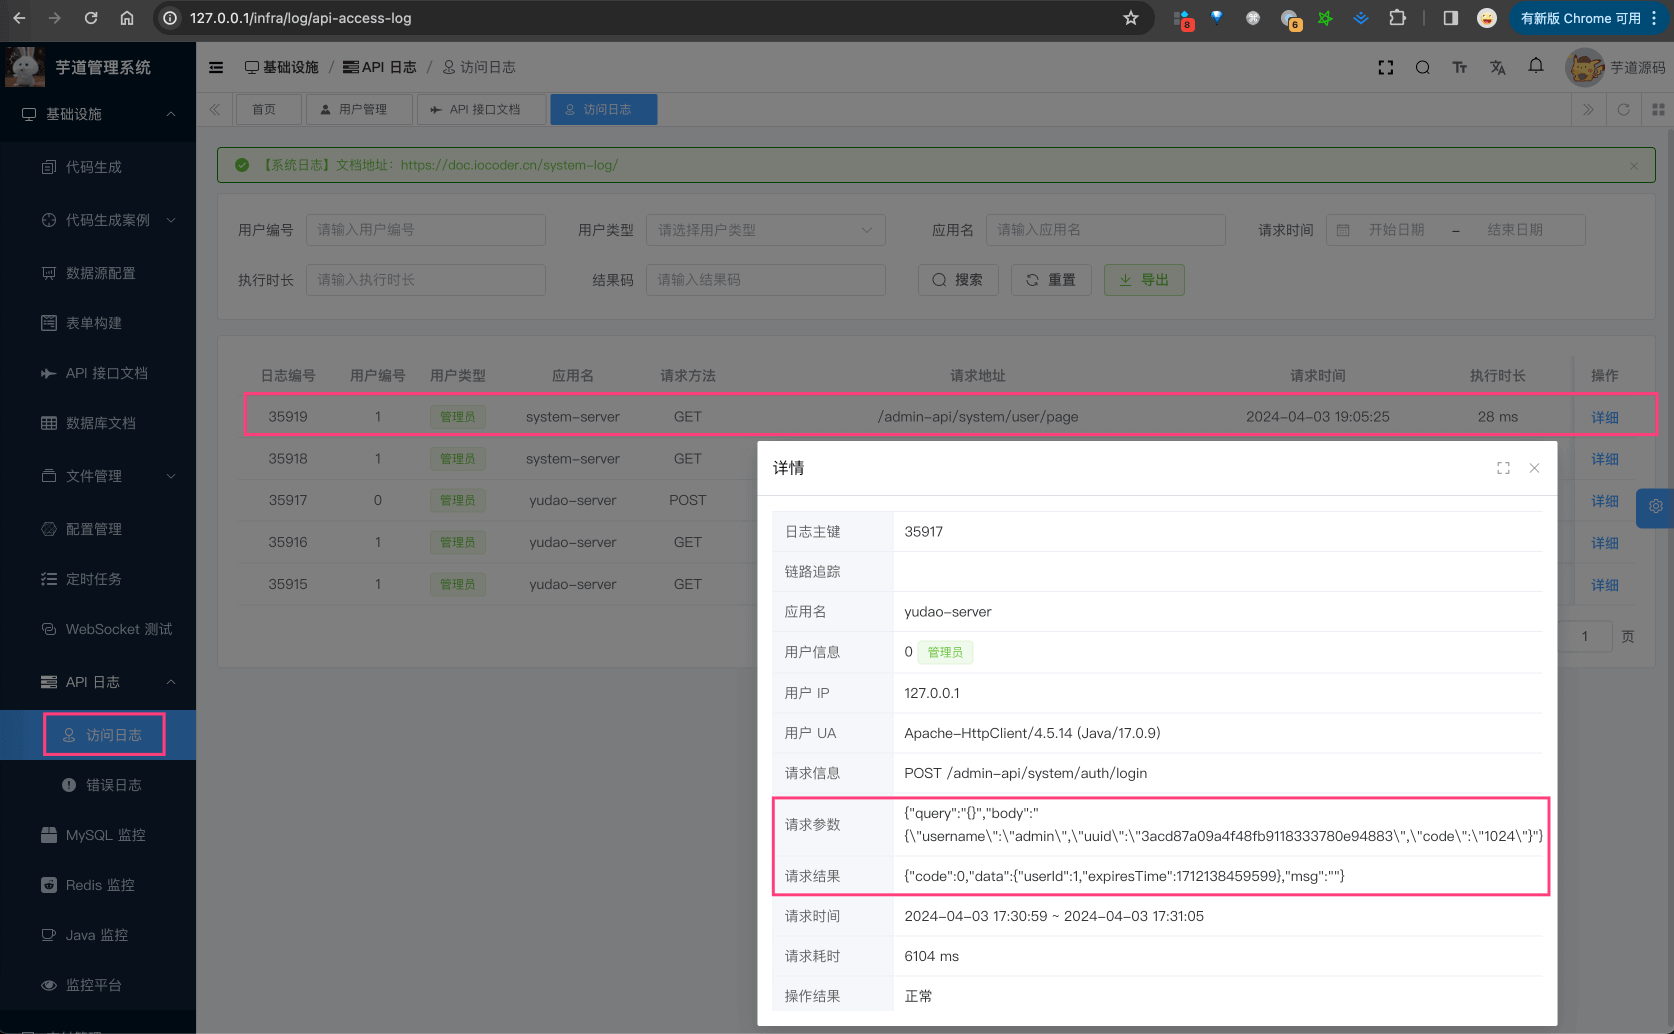Switch to the 首页 tab

point(268,109)
